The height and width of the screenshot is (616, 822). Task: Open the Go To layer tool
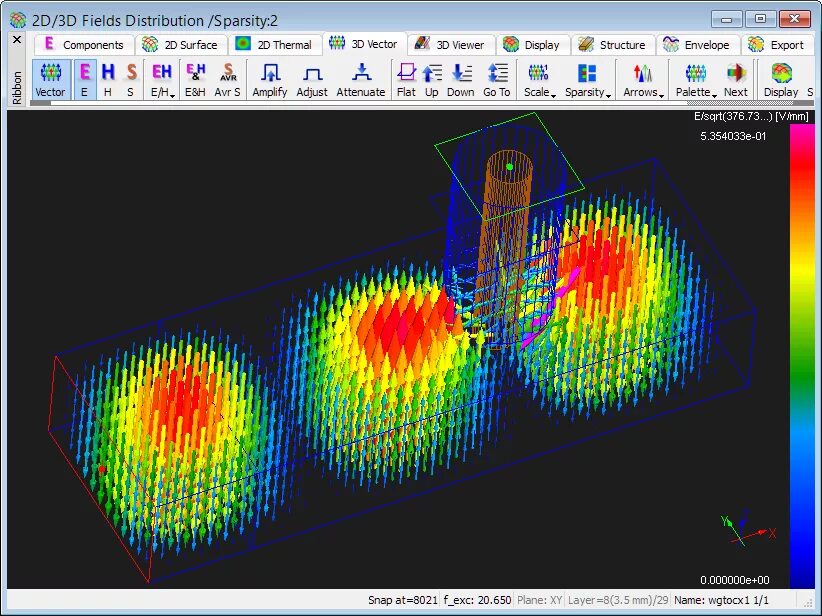coord(496,80)
